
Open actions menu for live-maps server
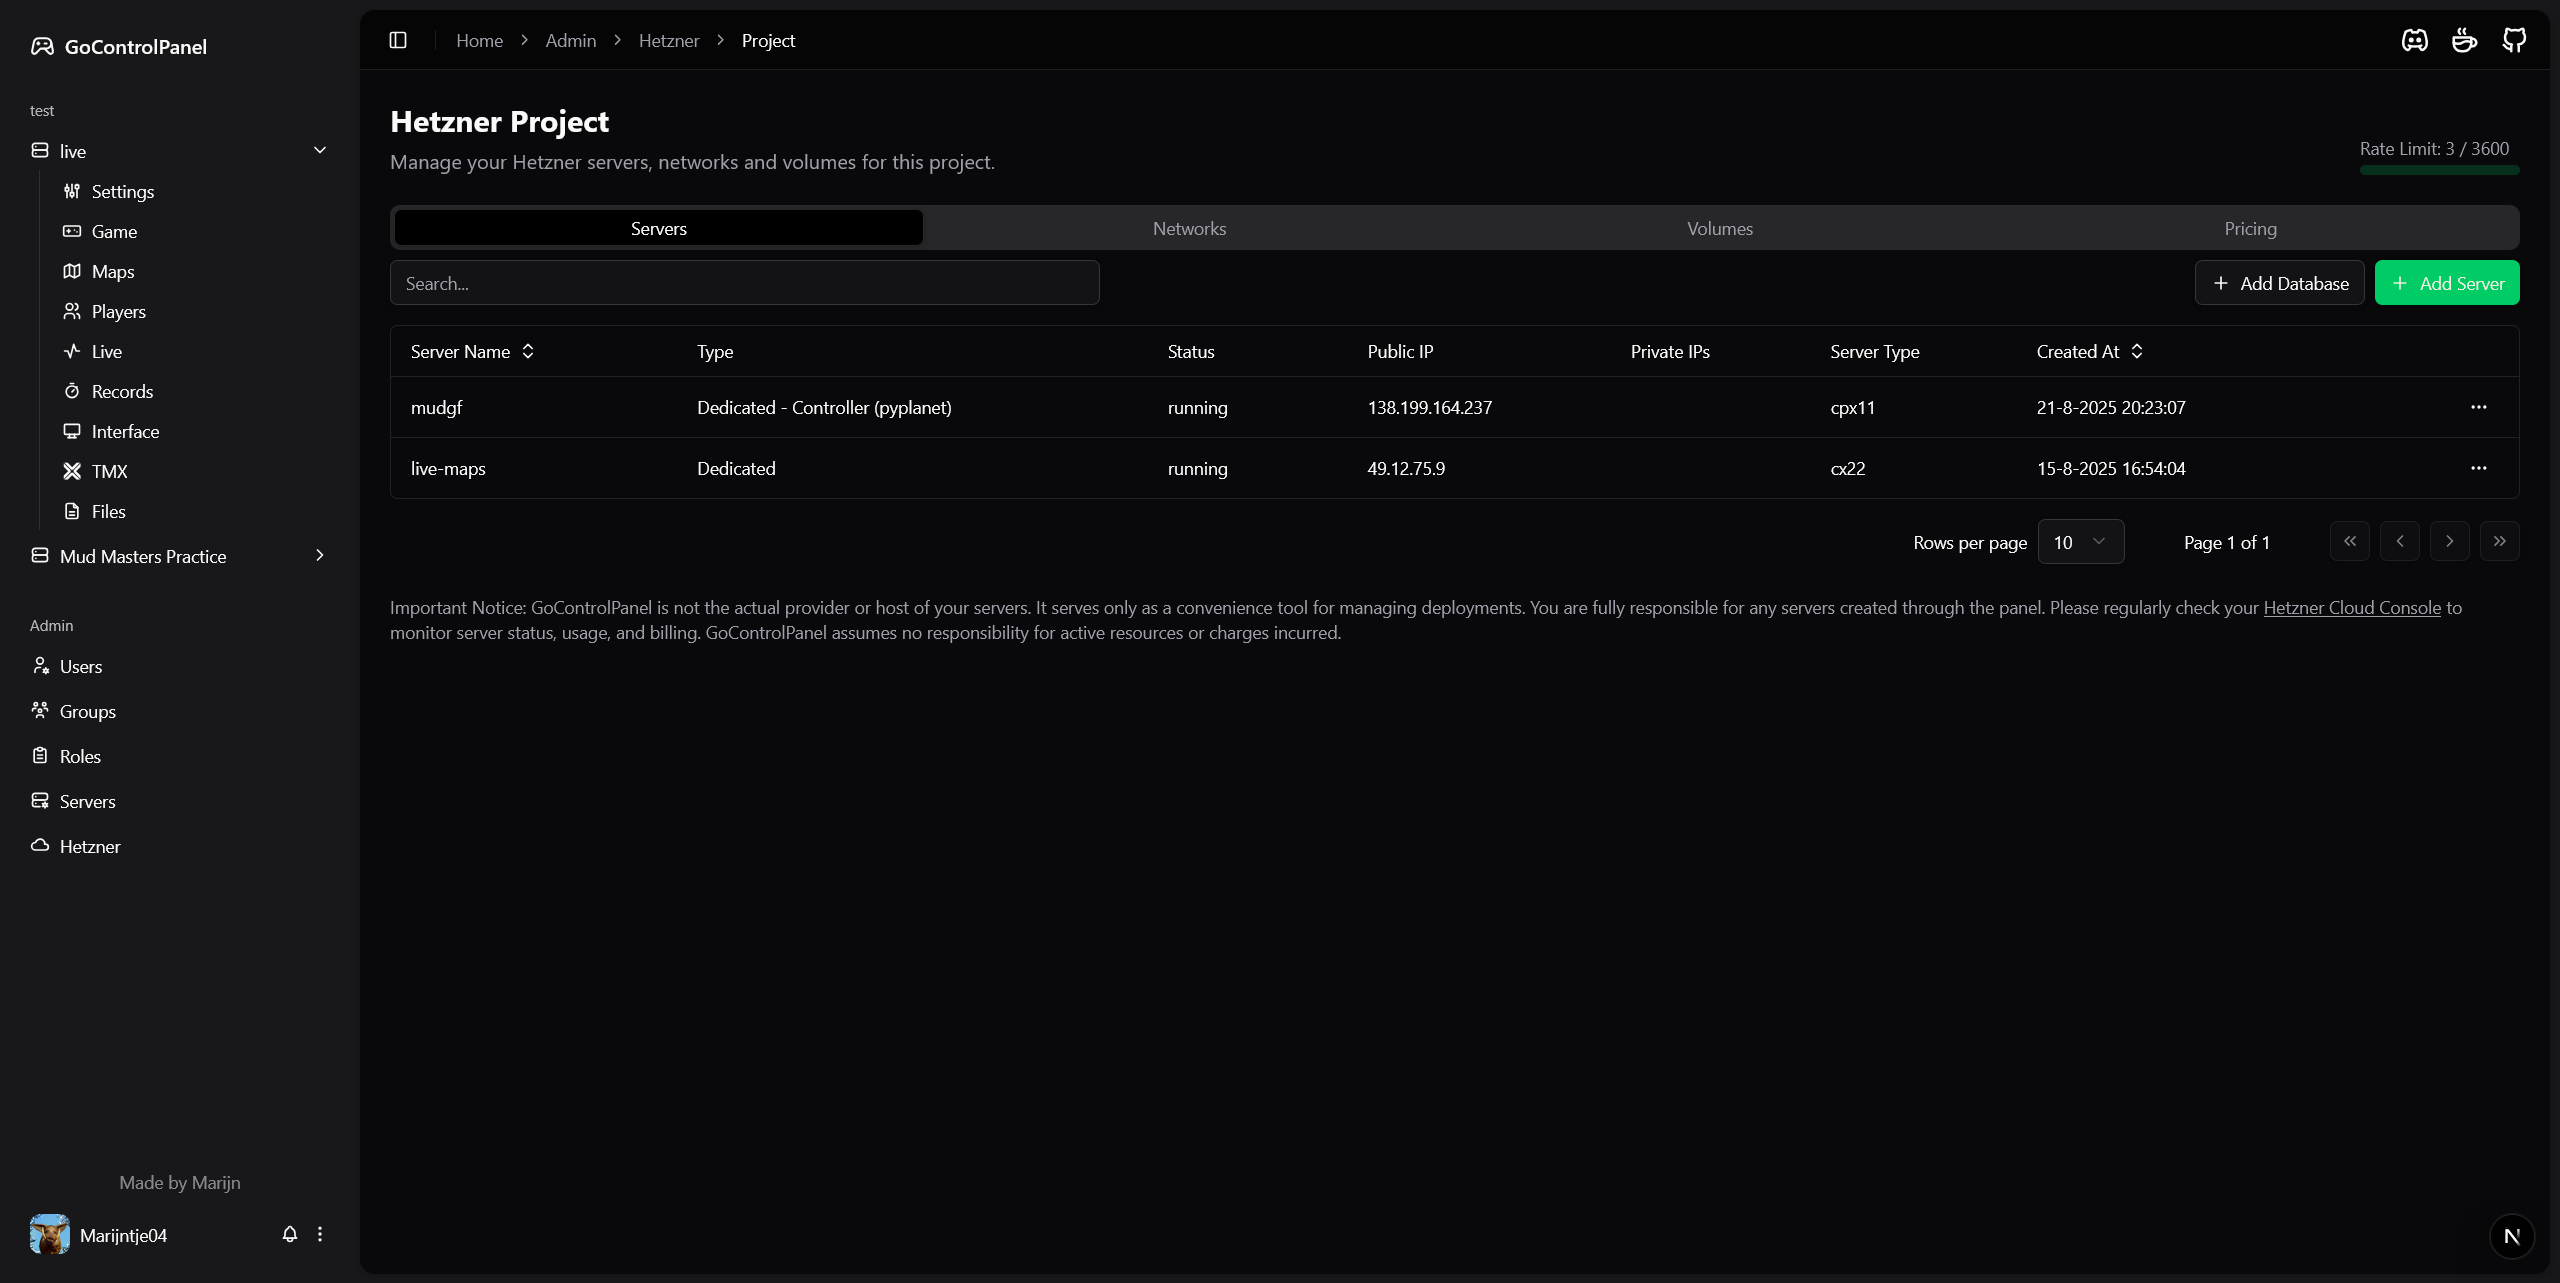pyautogui.click(x=2478, y=468)
